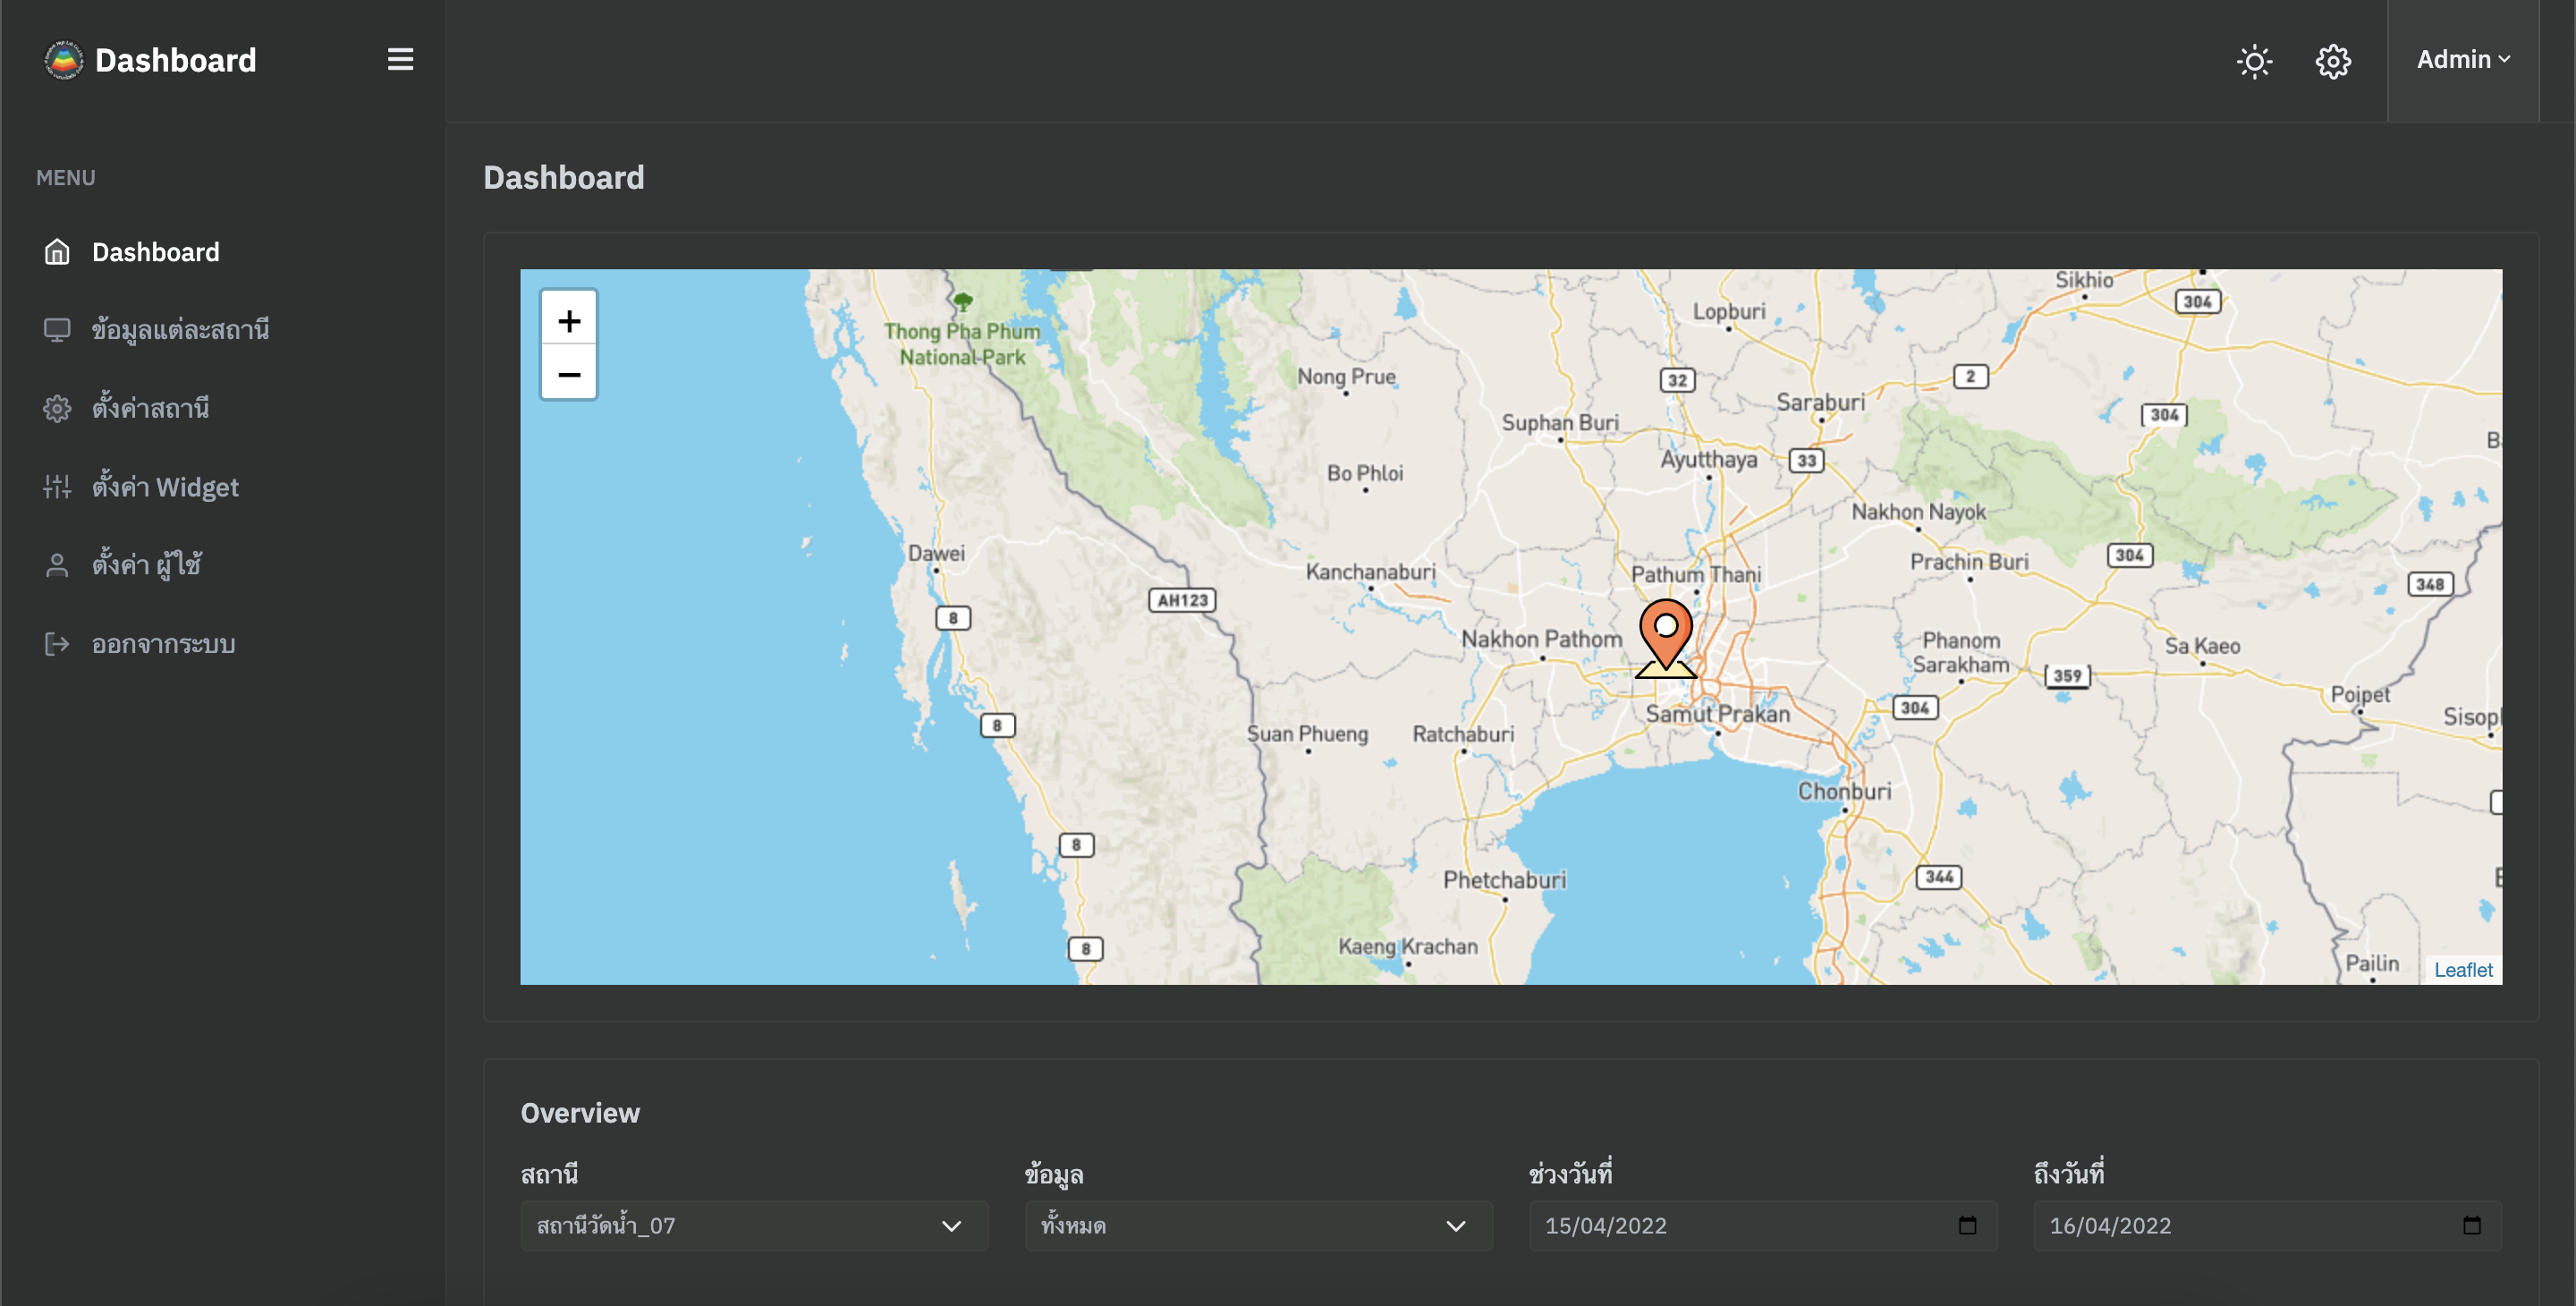This screenshot has height=1306, width=2576.
Task: Click the Saraburi label on map
Action: point(1820,402)
